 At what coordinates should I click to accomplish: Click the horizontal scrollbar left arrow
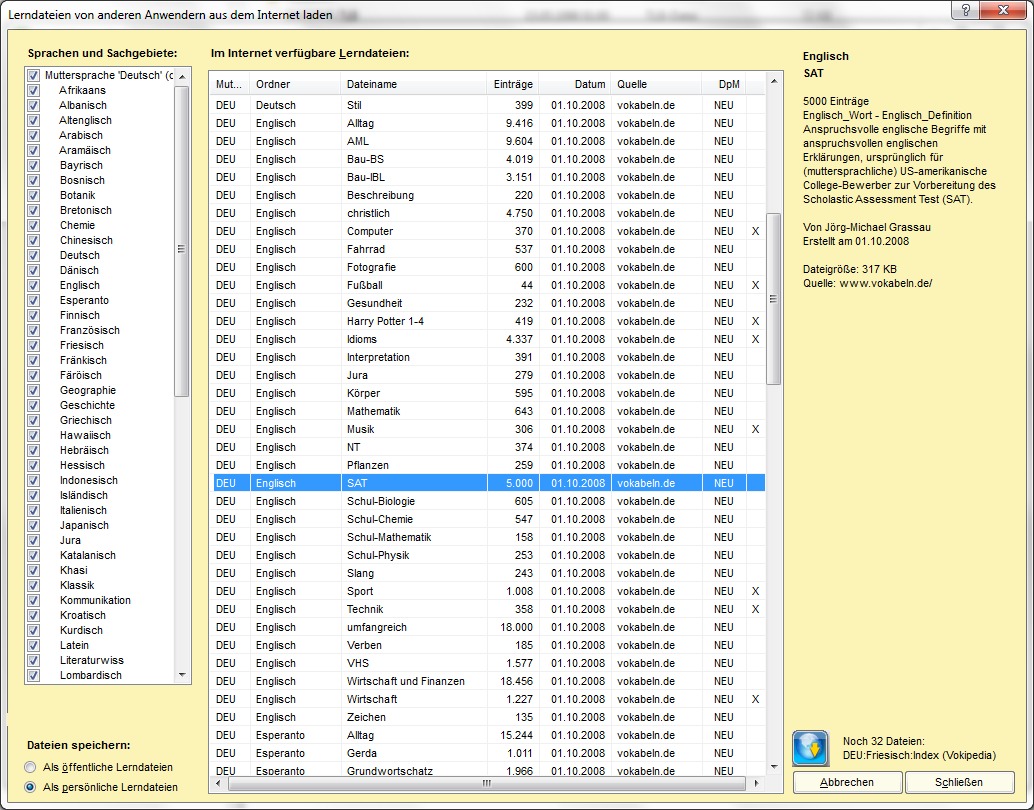point(218,784)
